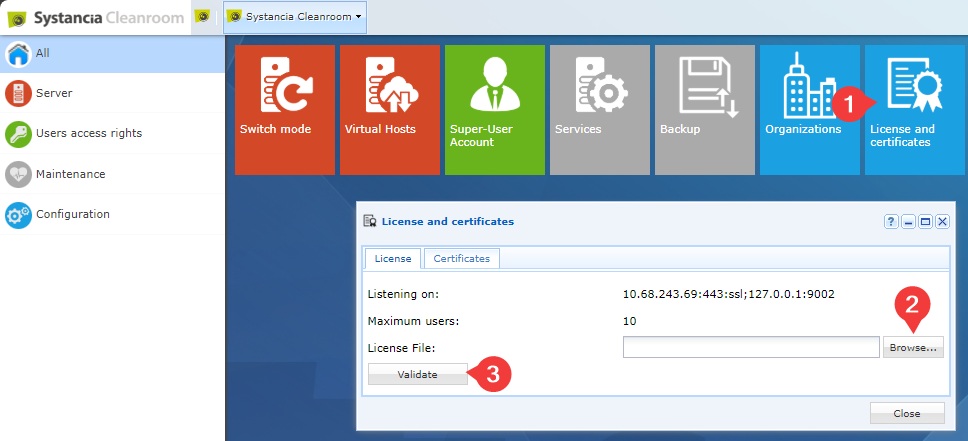Open the Backup tile
The height and width of the screenshot is (441, 968).
(704, 110)
